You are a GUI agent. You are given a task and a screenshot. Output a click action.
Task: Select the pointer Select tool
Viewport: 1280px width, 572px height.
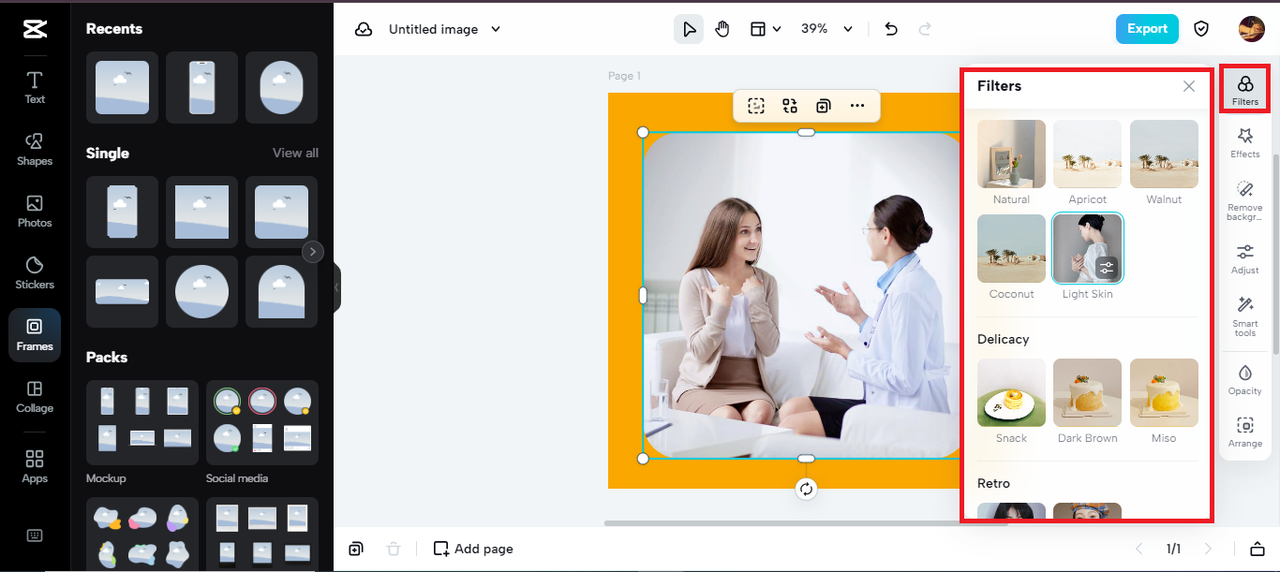[689, 29]
